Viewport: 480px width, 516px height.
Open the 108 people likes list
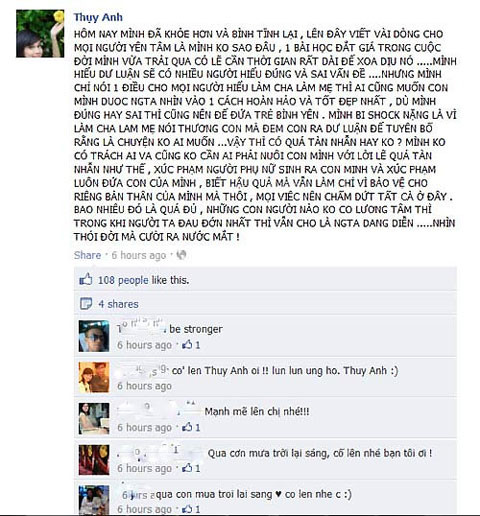(x=123, y=280)
